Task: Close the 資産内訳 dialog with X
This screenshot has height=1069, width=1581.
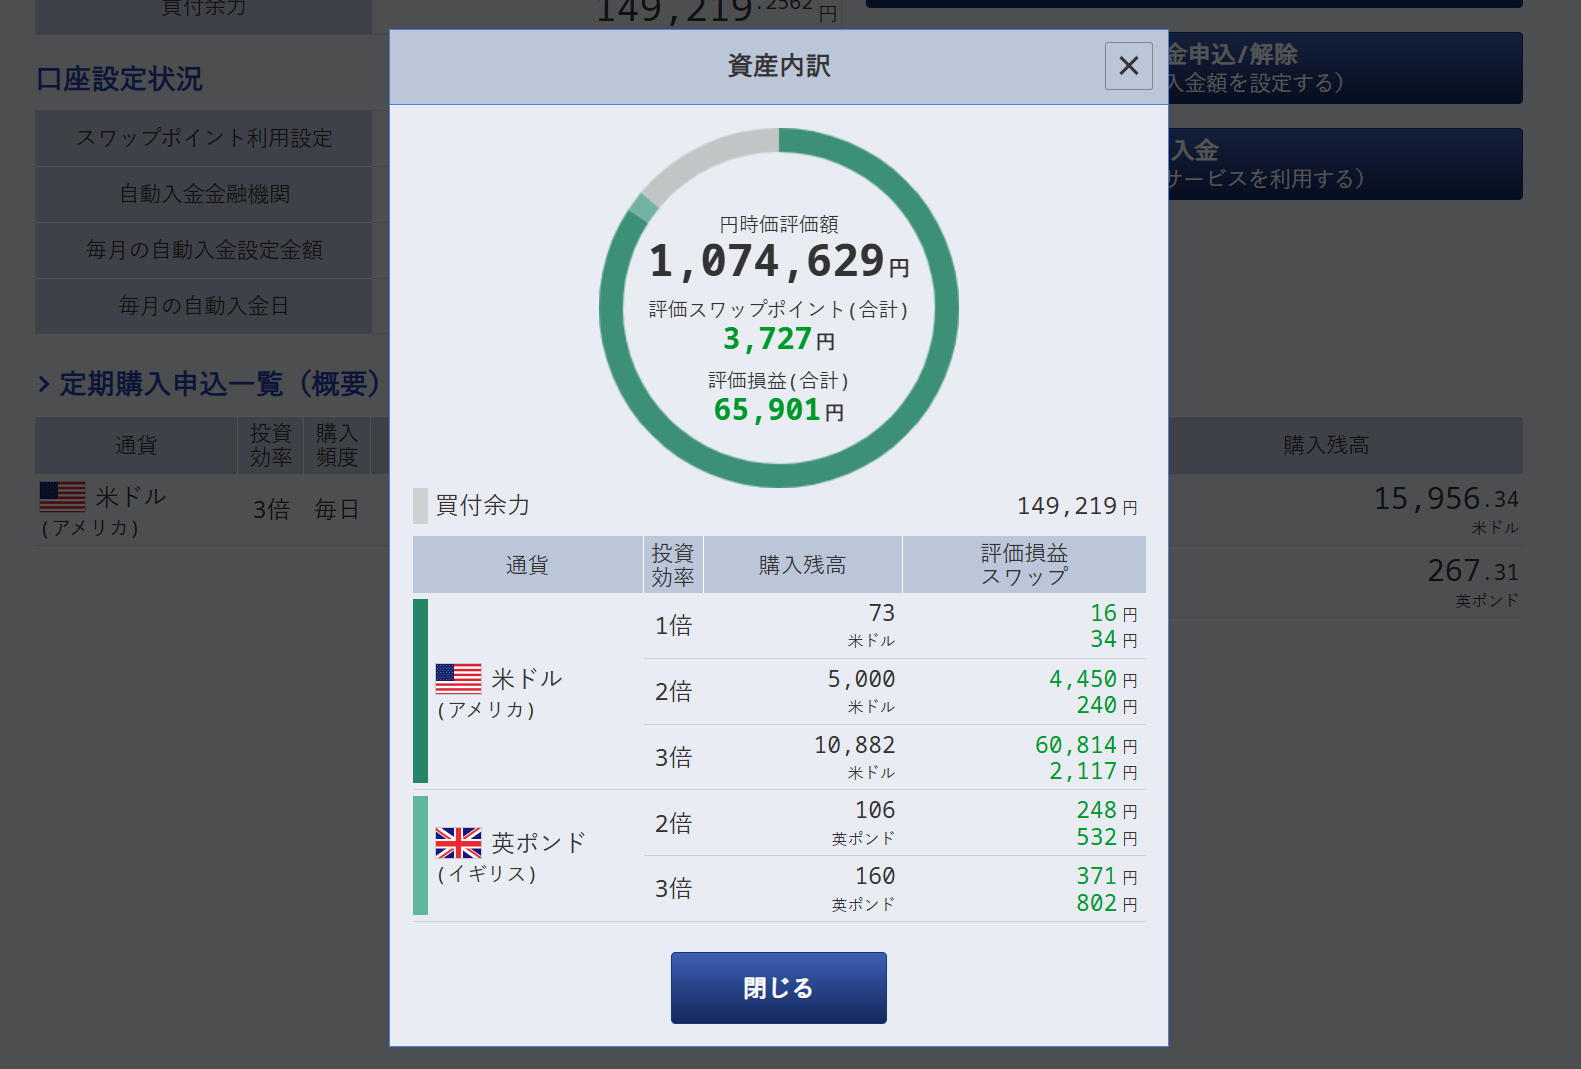Action: coord(1128,66)
